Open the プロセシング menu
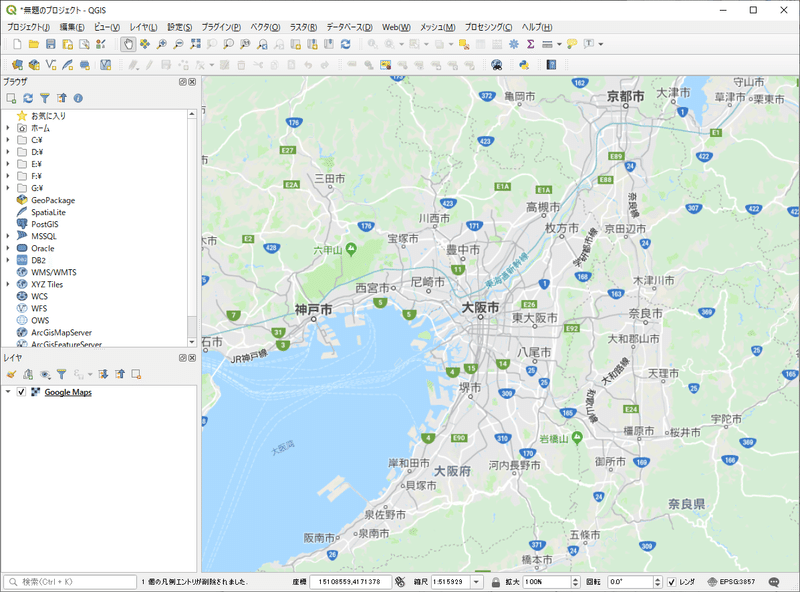The width and height of the screenshot is (800, 592). [x=488, y=27]
